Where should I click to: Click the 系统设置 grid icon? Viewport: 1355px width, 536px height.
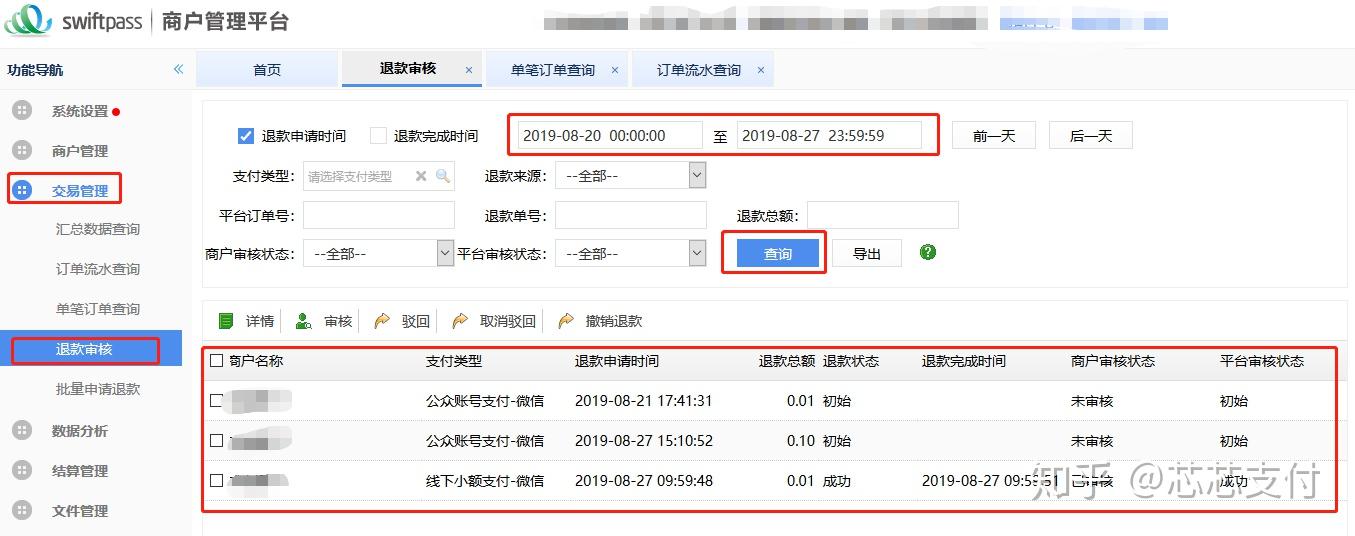coord(22,110)
